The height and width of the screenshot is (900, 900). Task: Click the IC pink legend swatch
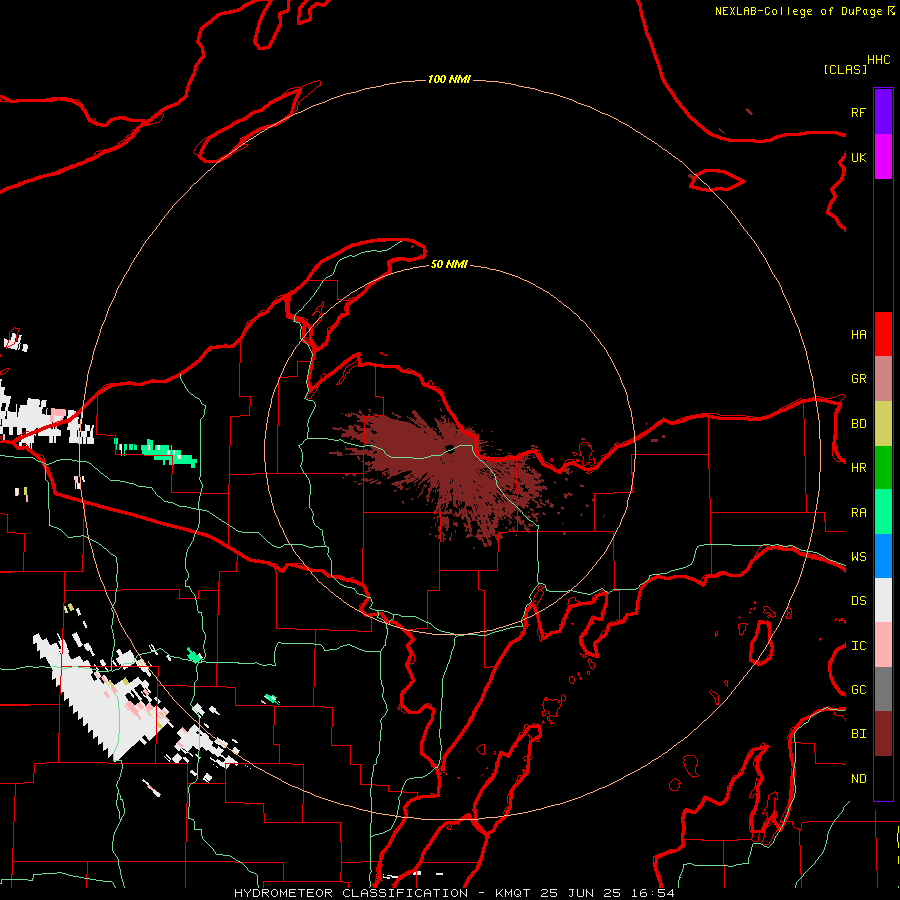(x=883, y=645)
